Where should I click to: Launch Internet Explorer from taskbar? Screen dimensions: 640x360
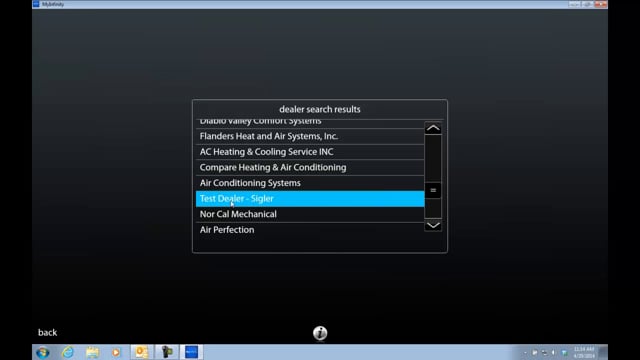coord(68,352)
